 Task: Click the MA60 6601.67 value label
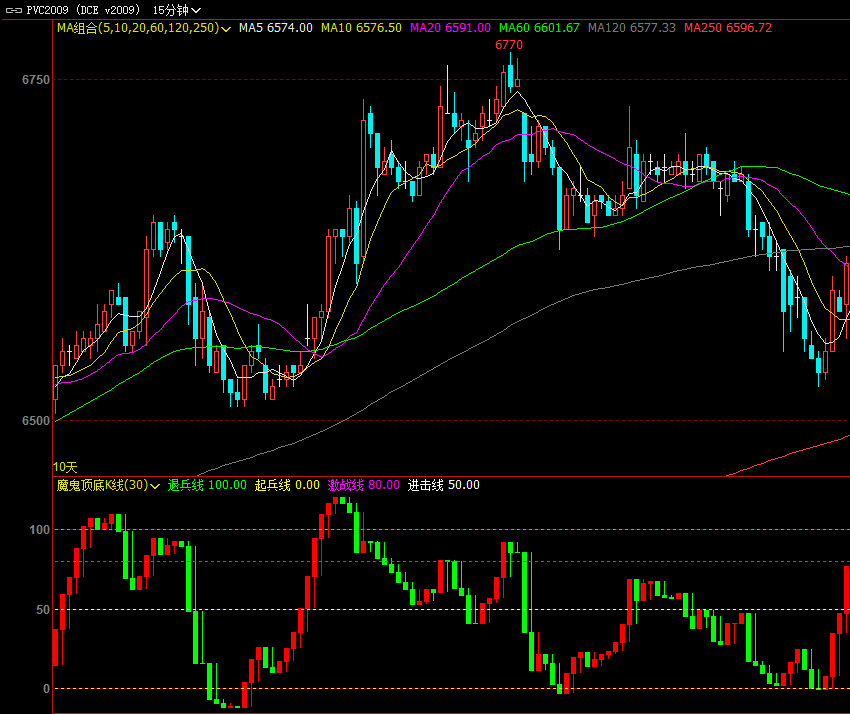539,28
